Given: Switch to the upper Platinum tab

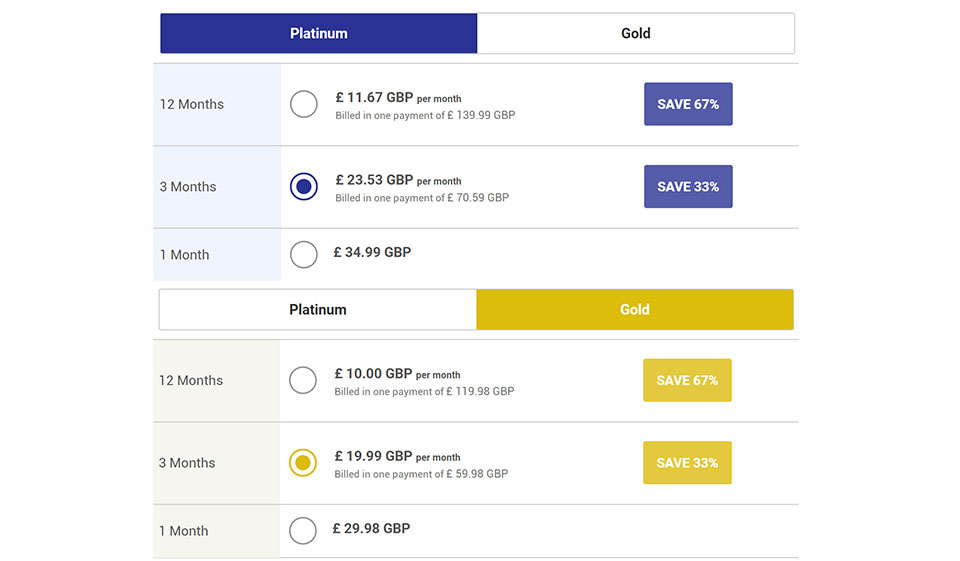Looking at the screenshot, I should pyautogui.click(x=319, y=33).
